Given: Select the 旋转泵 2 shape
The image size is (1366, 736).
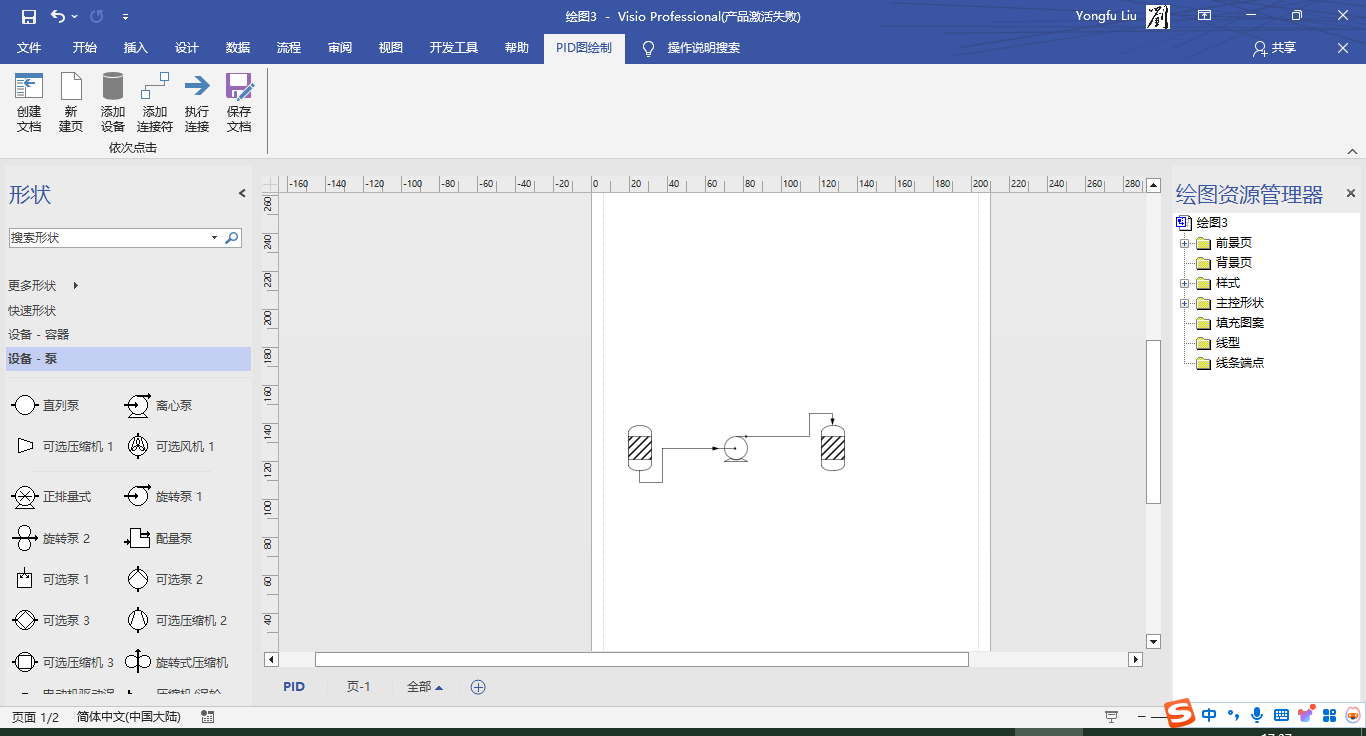Looking at the screenshot, I should (x=51, y=538).
